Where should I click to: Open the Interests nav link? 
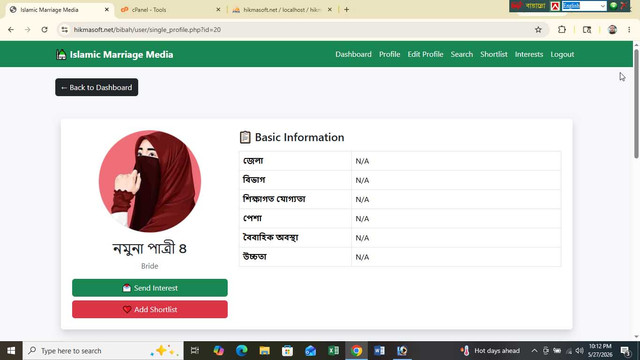529,54
